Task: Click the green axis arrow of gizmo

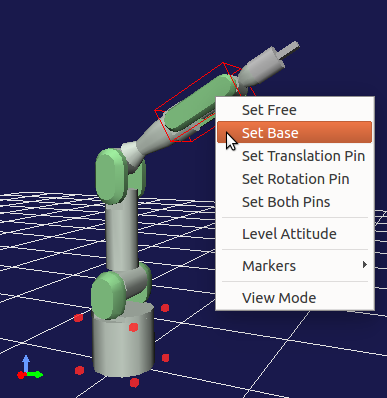Action: point(35,375)
